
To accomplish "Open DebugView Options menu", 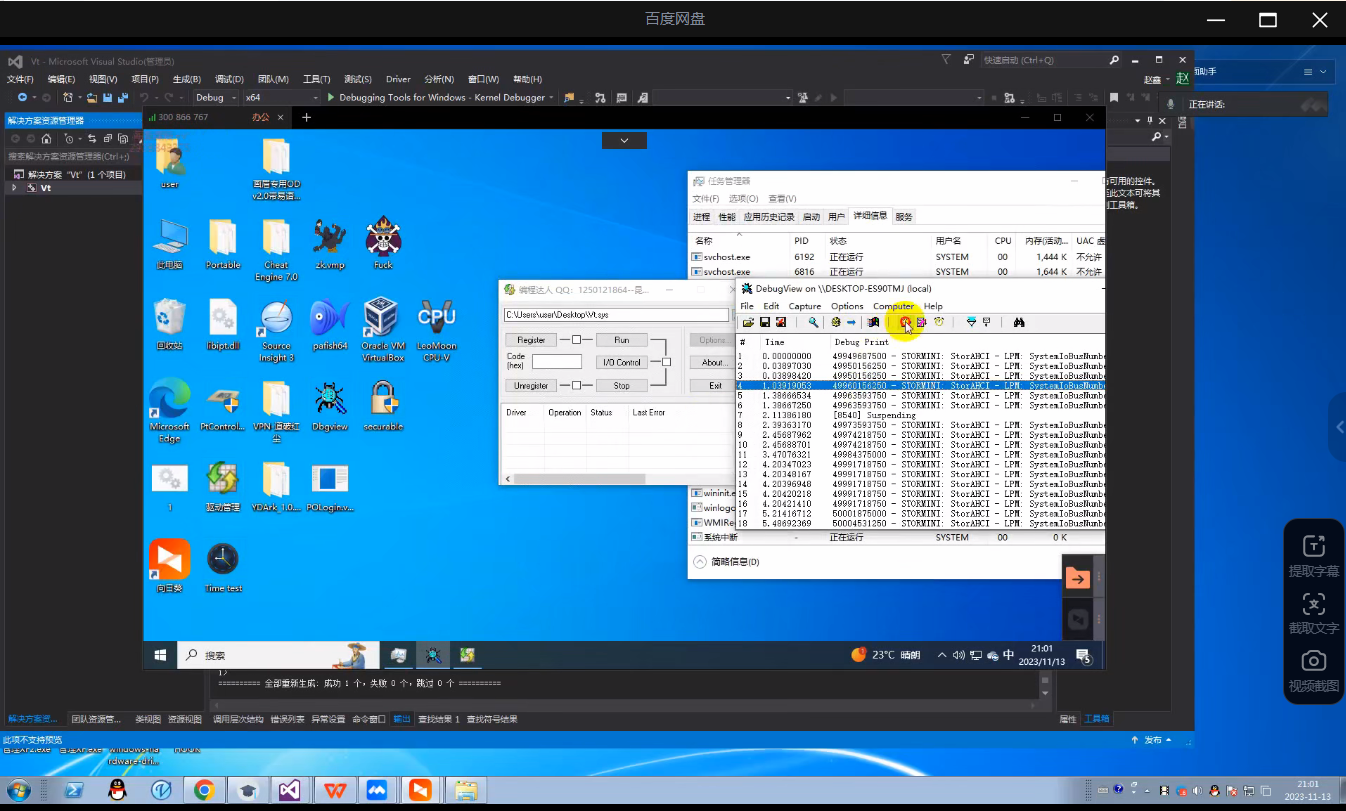I will [847, 306].
